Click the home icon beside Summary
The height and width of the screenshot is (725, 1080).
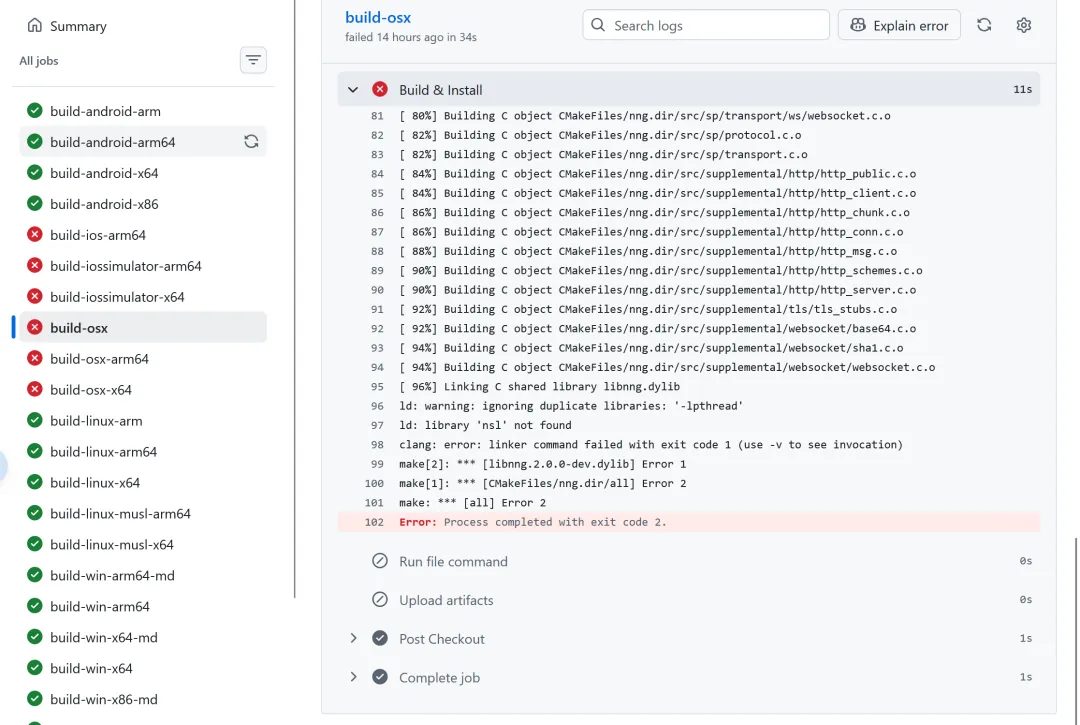(x=35, y=26)
